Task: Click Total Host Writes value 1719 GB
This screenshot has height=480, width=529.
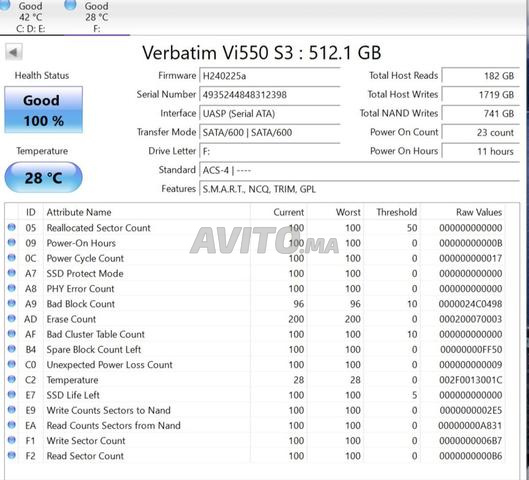Action: (480, 95)
